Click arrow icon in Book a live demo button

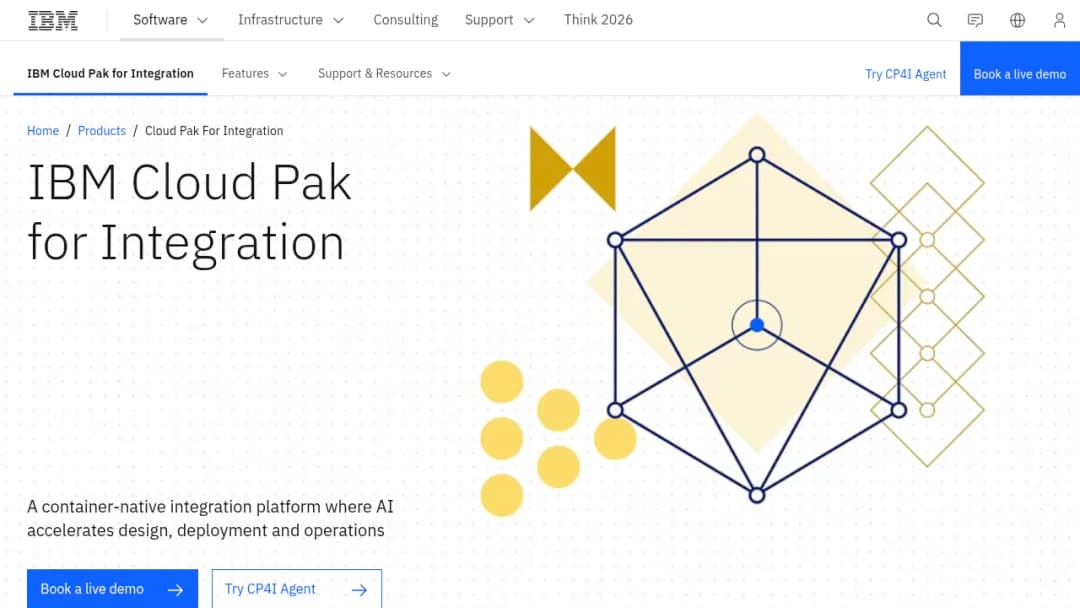176,590
